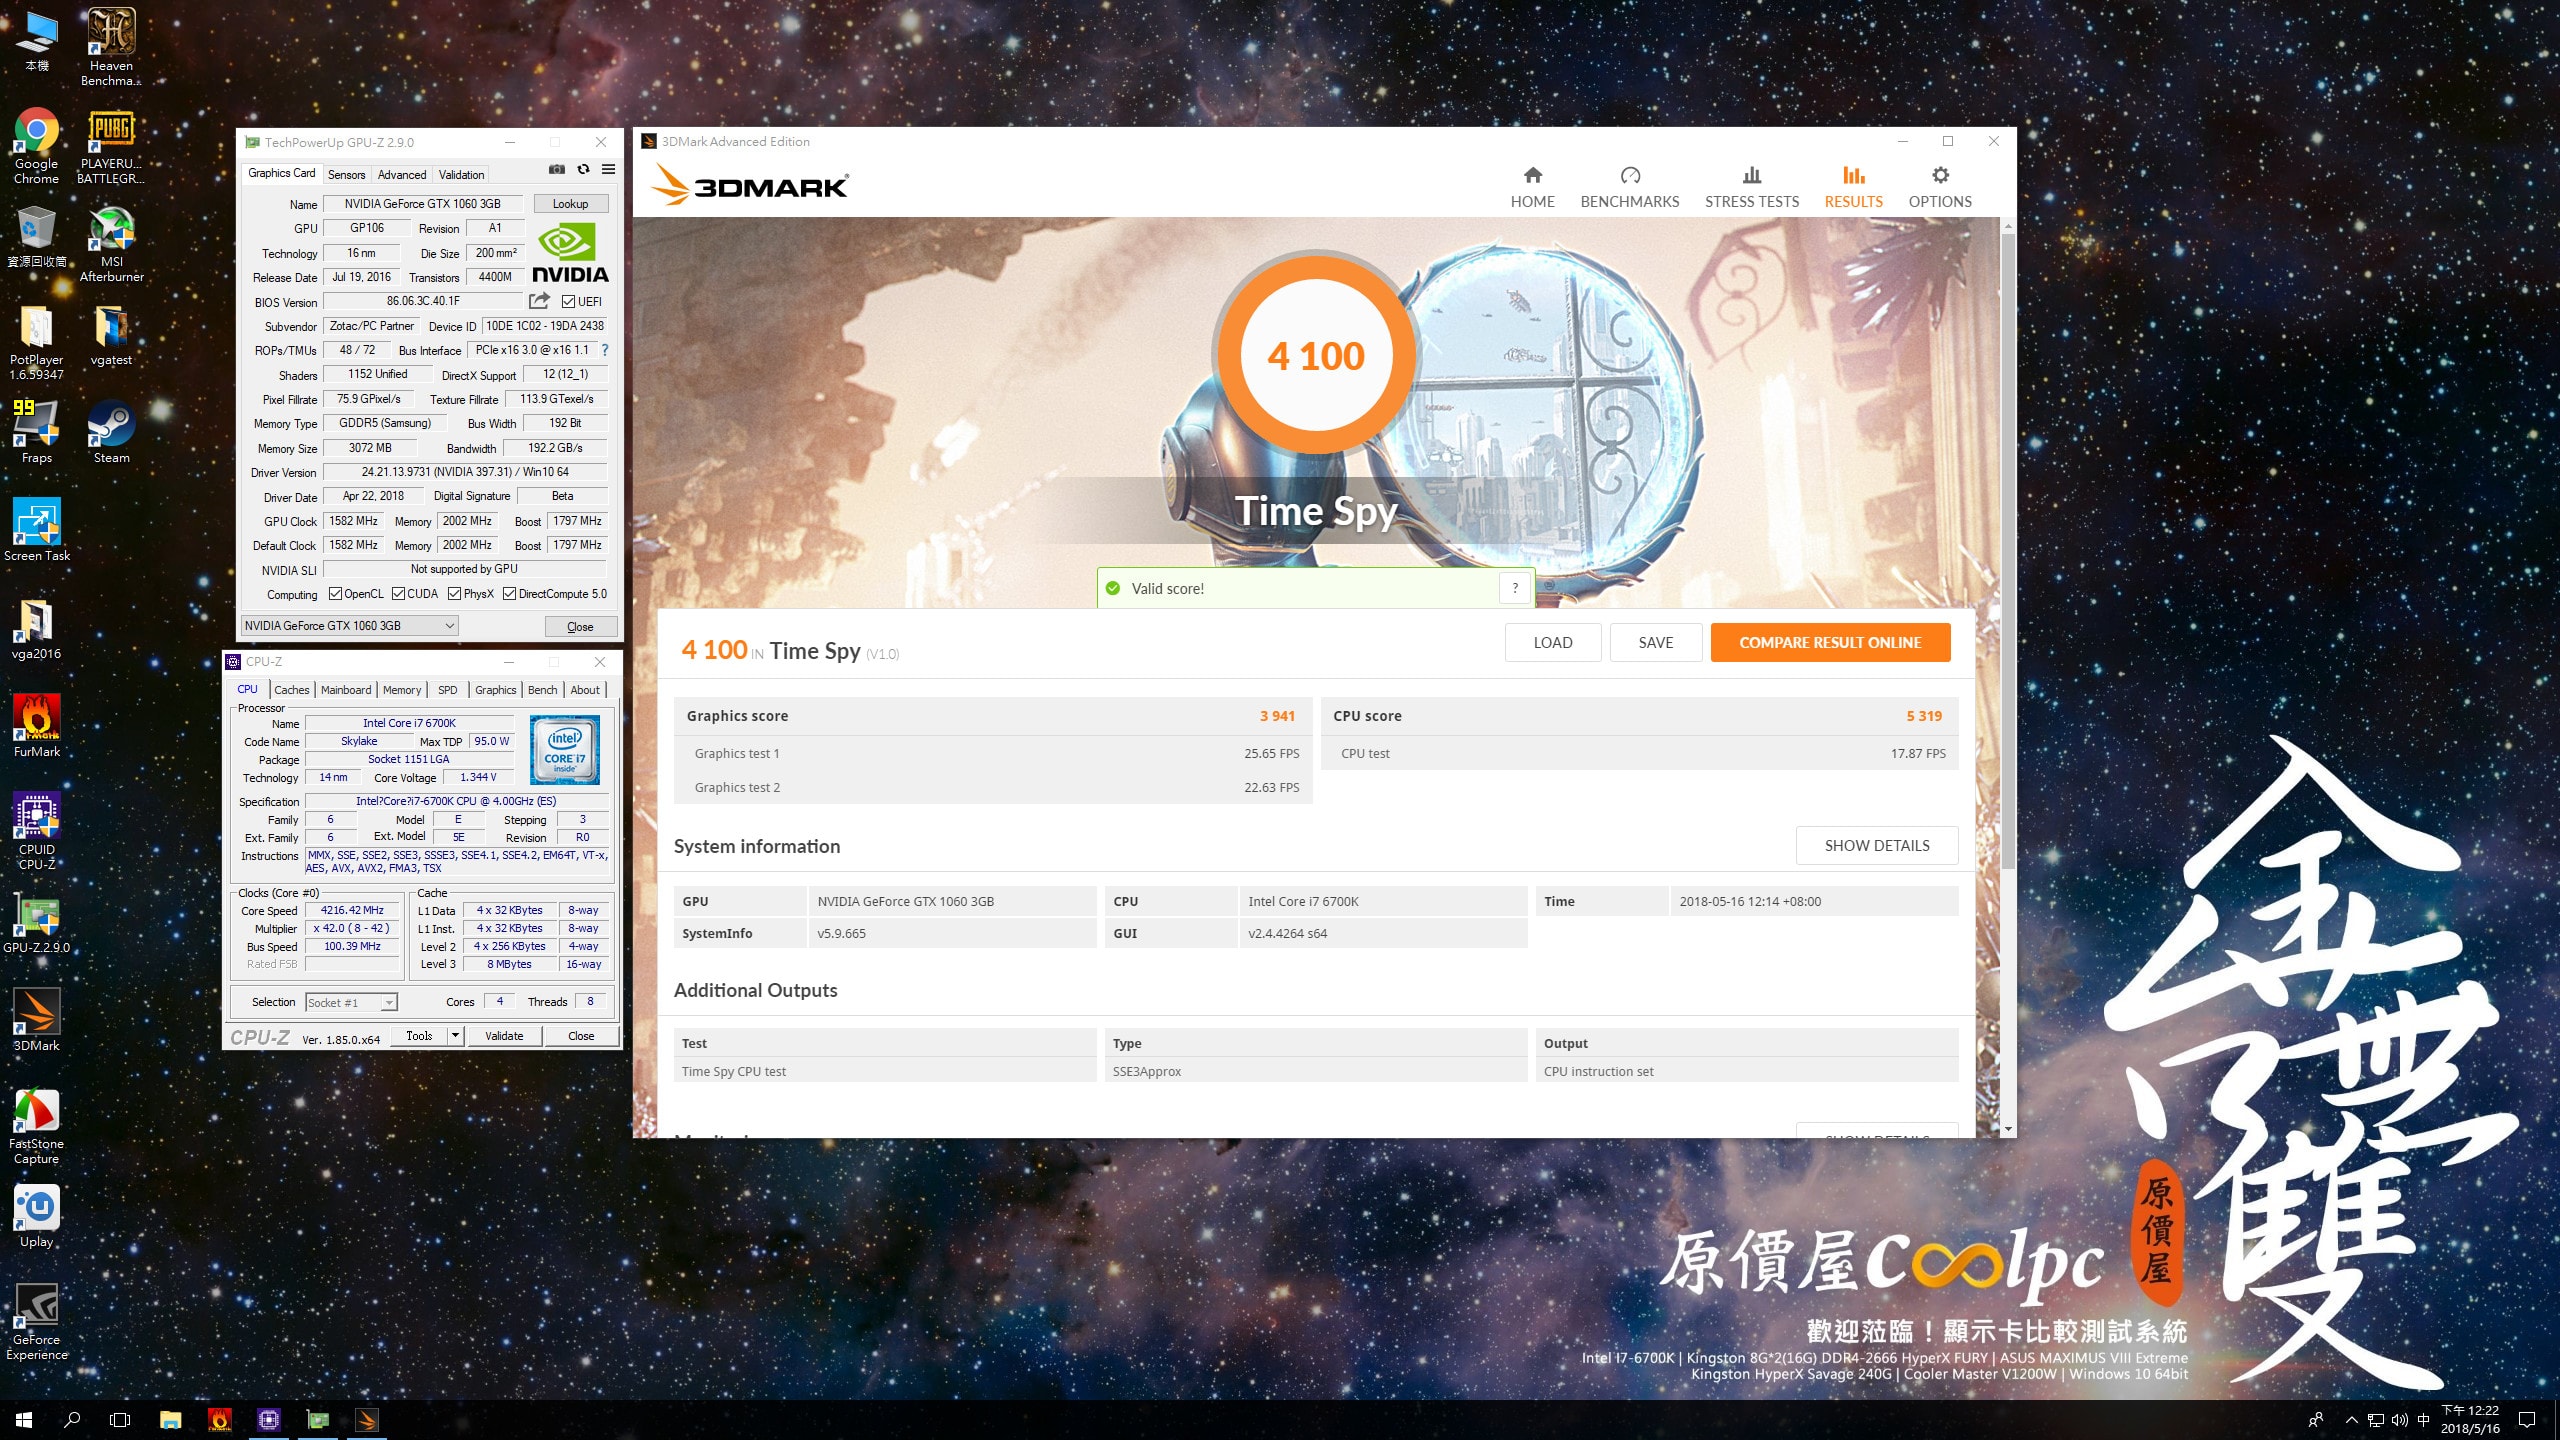Open Fraps desktop icon

coord(37,432)
